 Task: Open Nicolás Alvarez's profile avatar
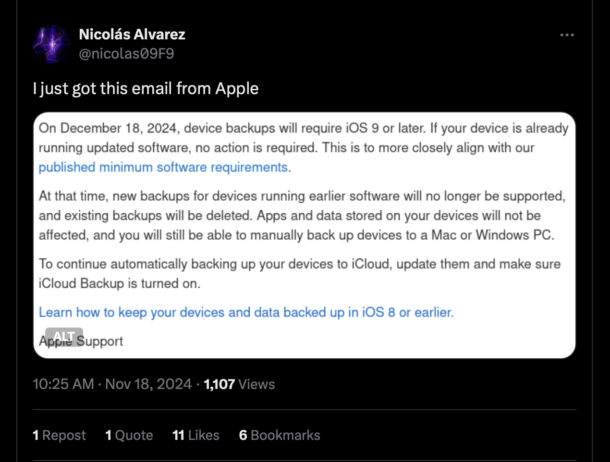tap(50, 45)
